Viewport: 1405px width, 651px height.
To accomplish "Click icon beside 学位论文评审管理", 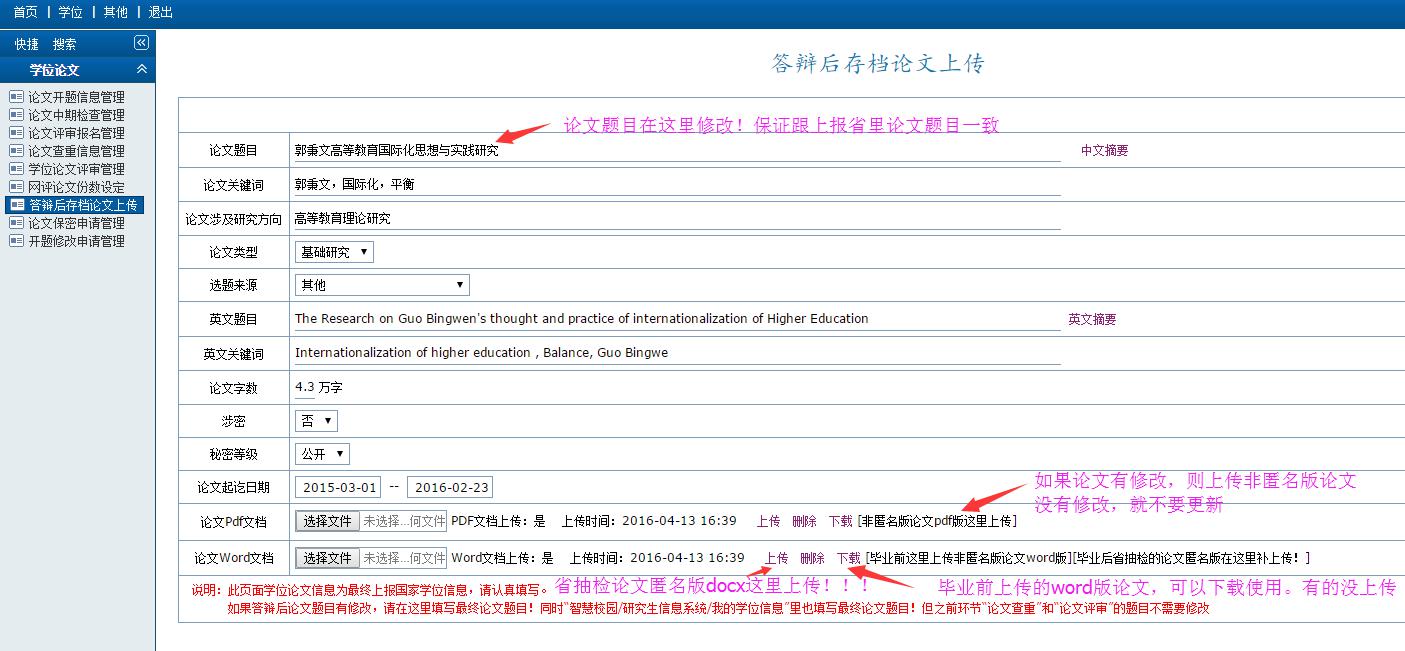I will coord(16,169).
